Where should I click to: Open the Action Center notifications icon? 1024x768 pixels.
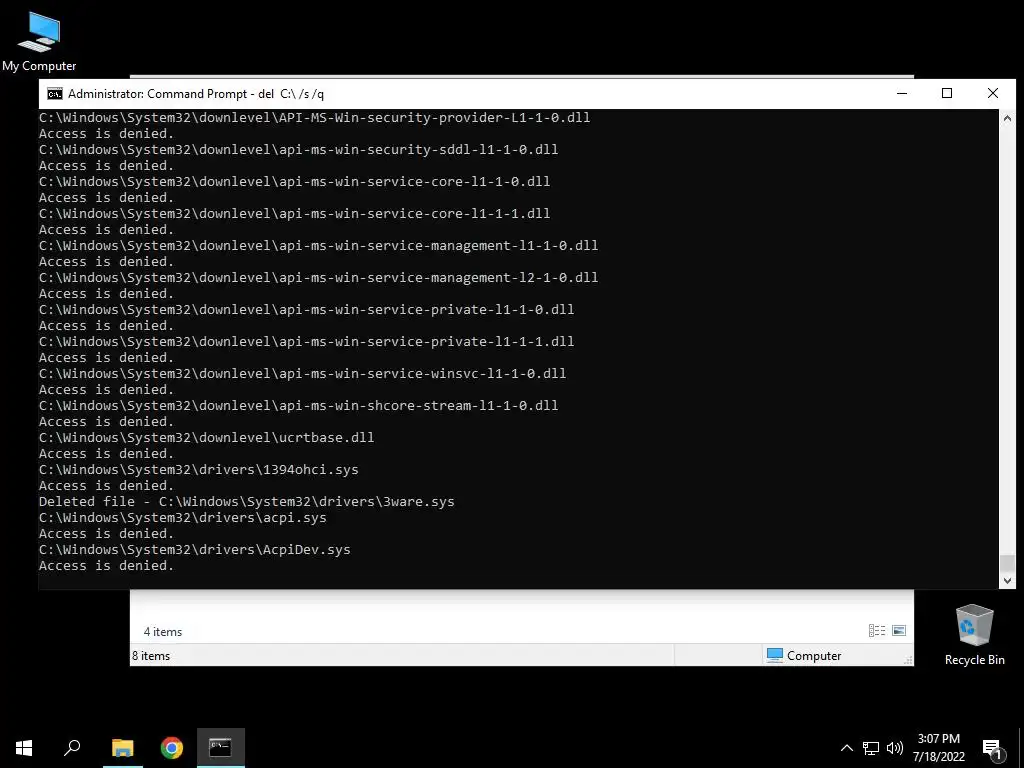993,748
